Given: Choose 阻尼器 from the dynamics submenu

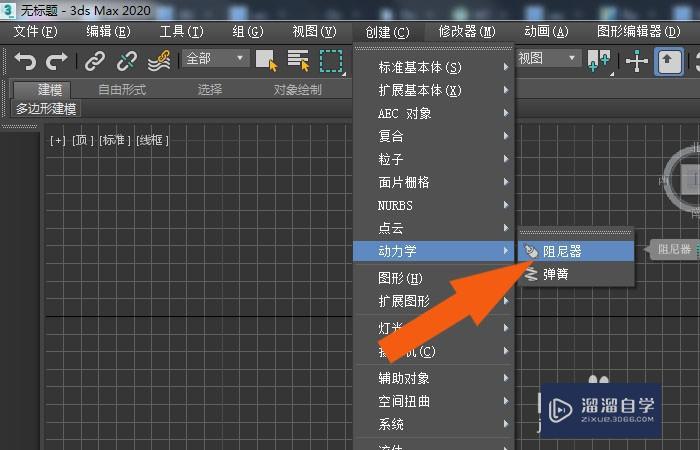Looking at the screenshot, I should coord(576,251).
